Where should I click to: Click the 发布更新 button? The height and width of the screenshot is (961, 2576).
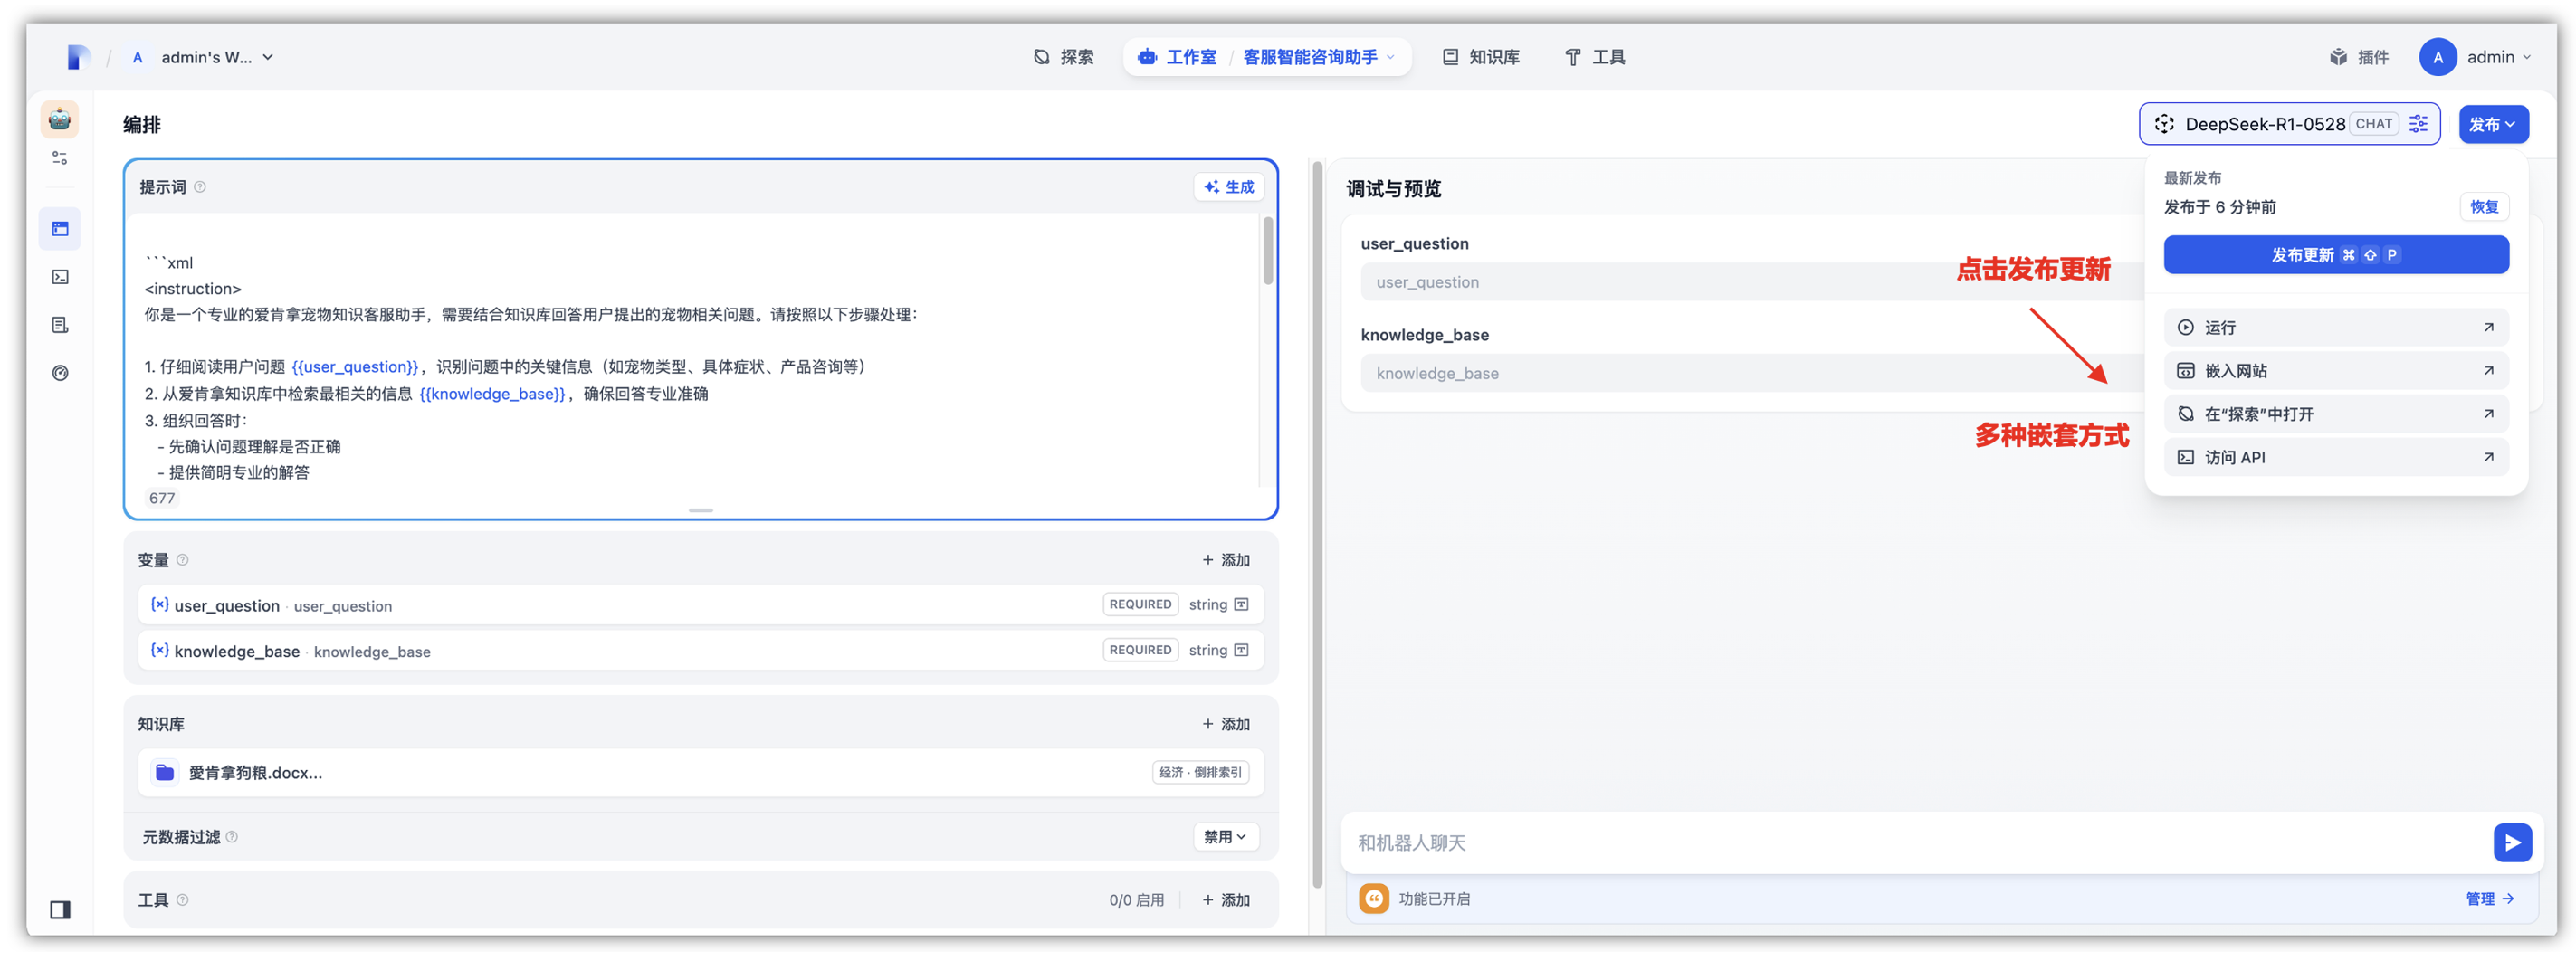pyautogui.click(x=2335, y=255)
